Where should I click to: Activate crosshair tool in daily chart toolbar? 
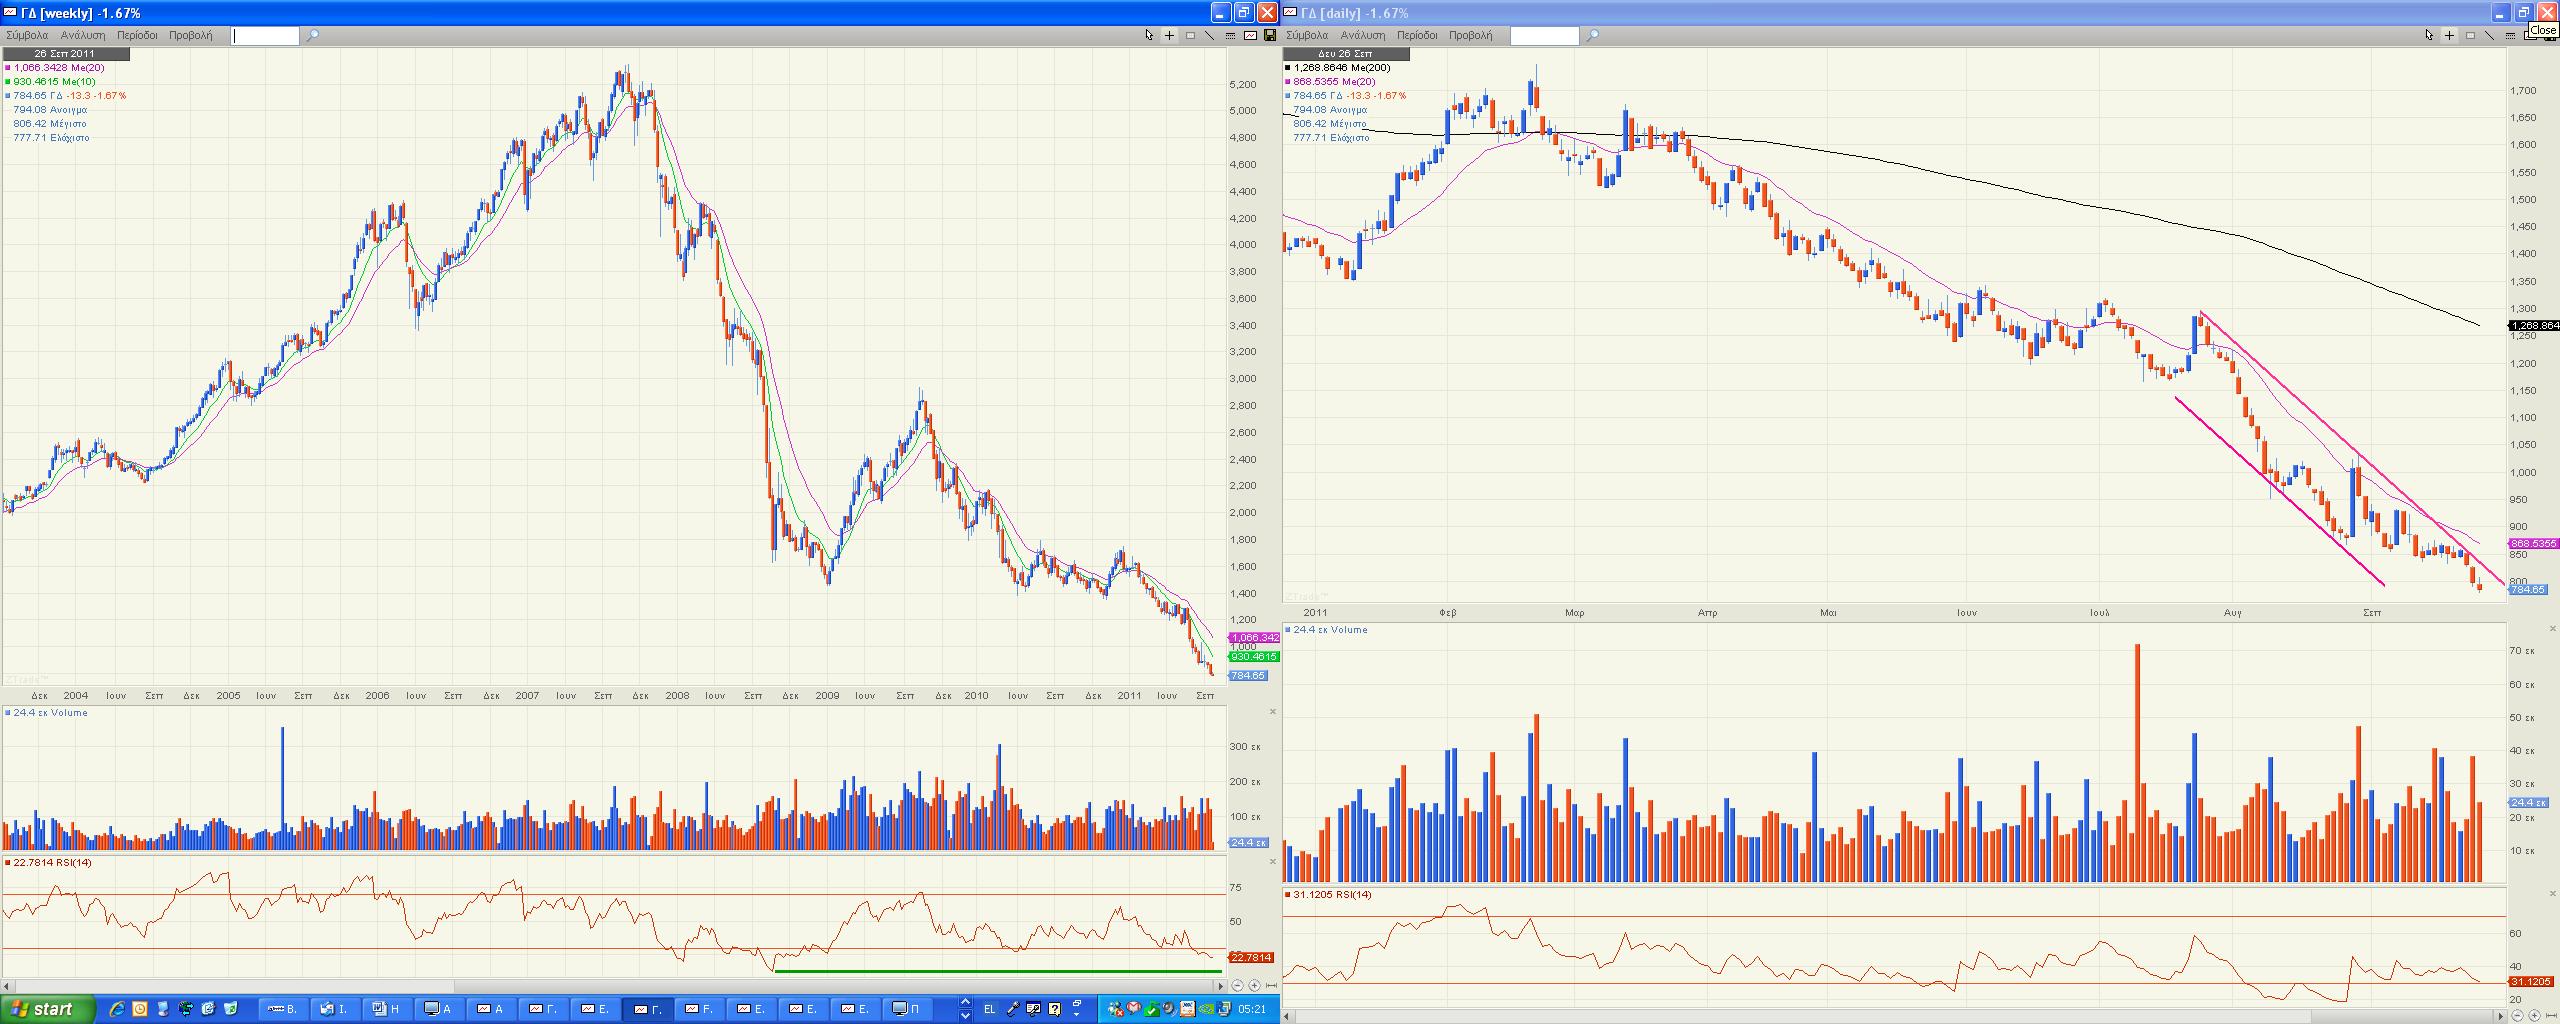(2449, 35)
